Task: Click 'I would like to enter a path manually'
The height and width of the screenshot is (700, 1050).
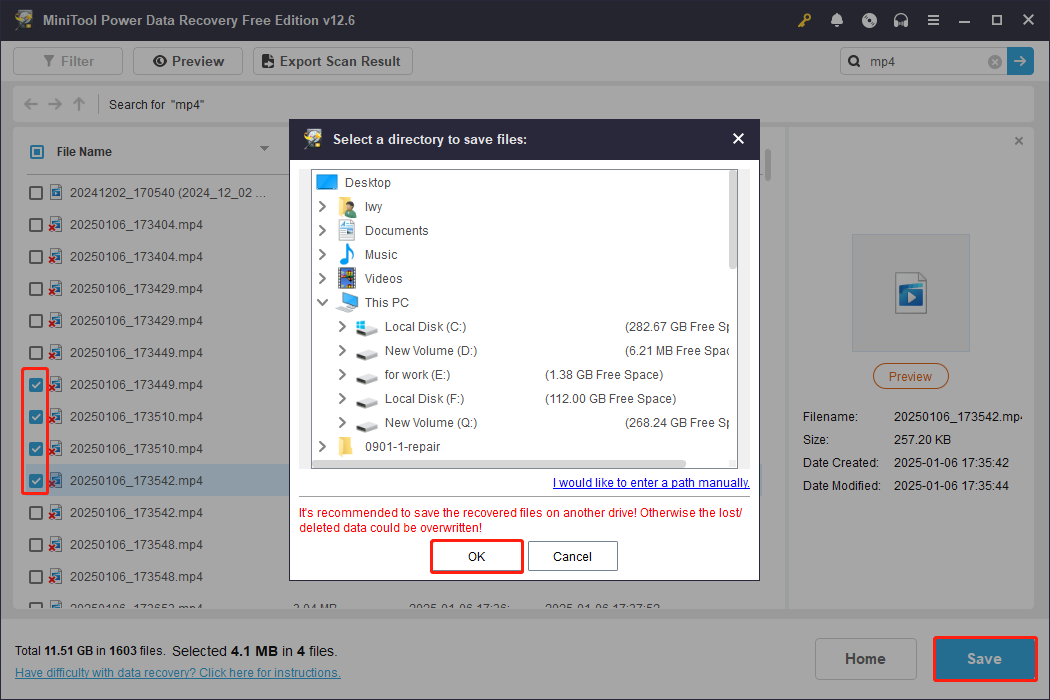Action: pos(651,483)
